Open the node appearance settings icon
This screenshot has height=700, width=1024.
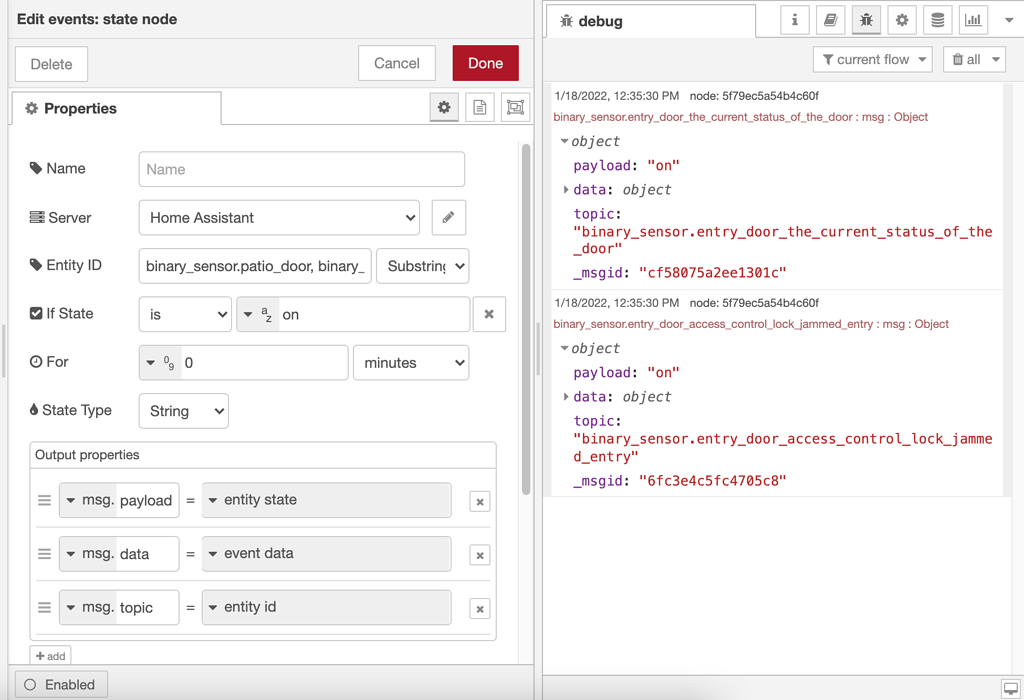[x=514, y=107]
